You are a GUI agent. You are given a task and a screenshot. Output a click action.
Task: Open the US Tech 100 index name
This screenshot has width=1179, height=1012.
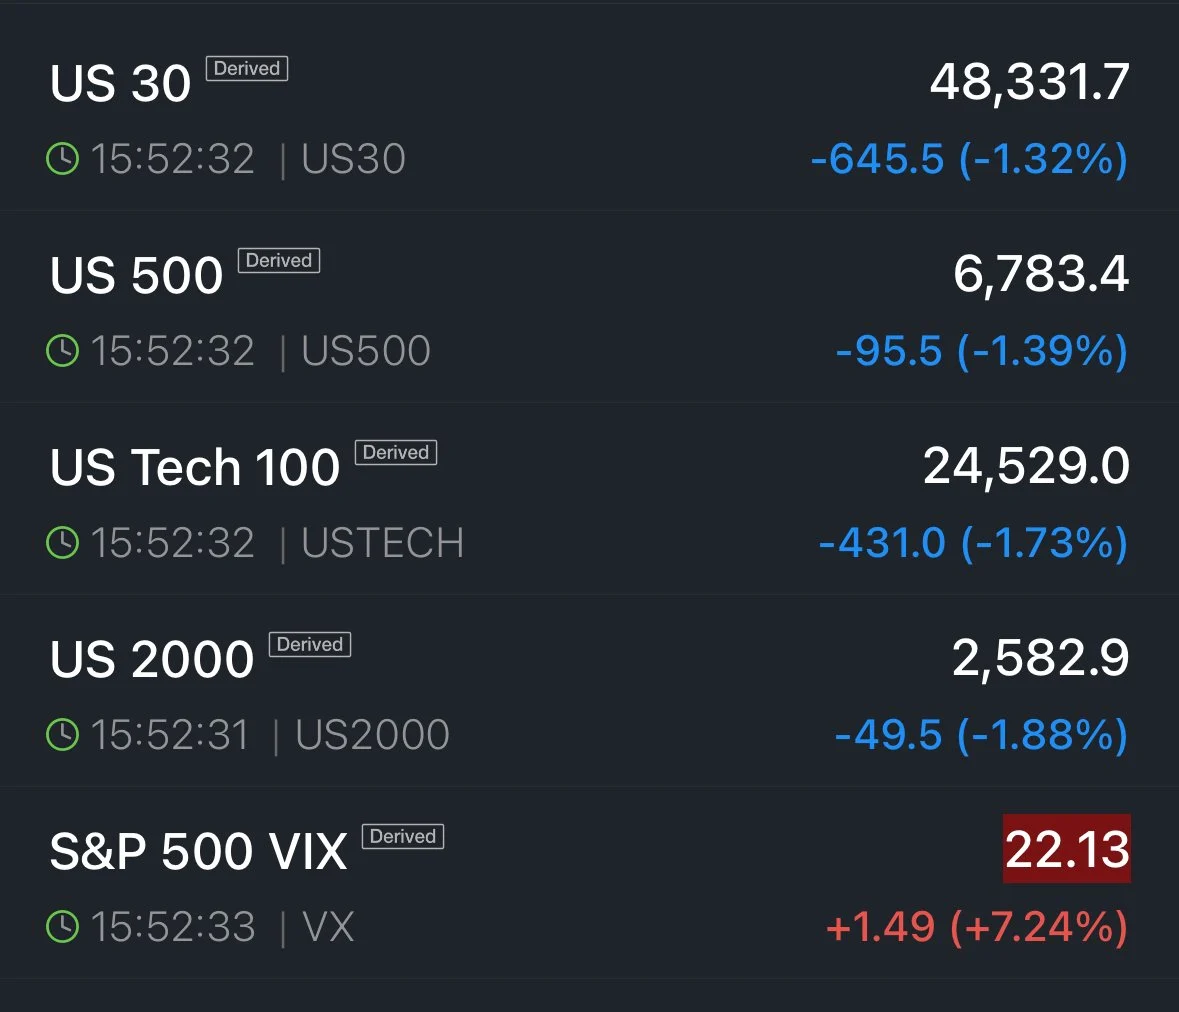(x=195, y=467)
